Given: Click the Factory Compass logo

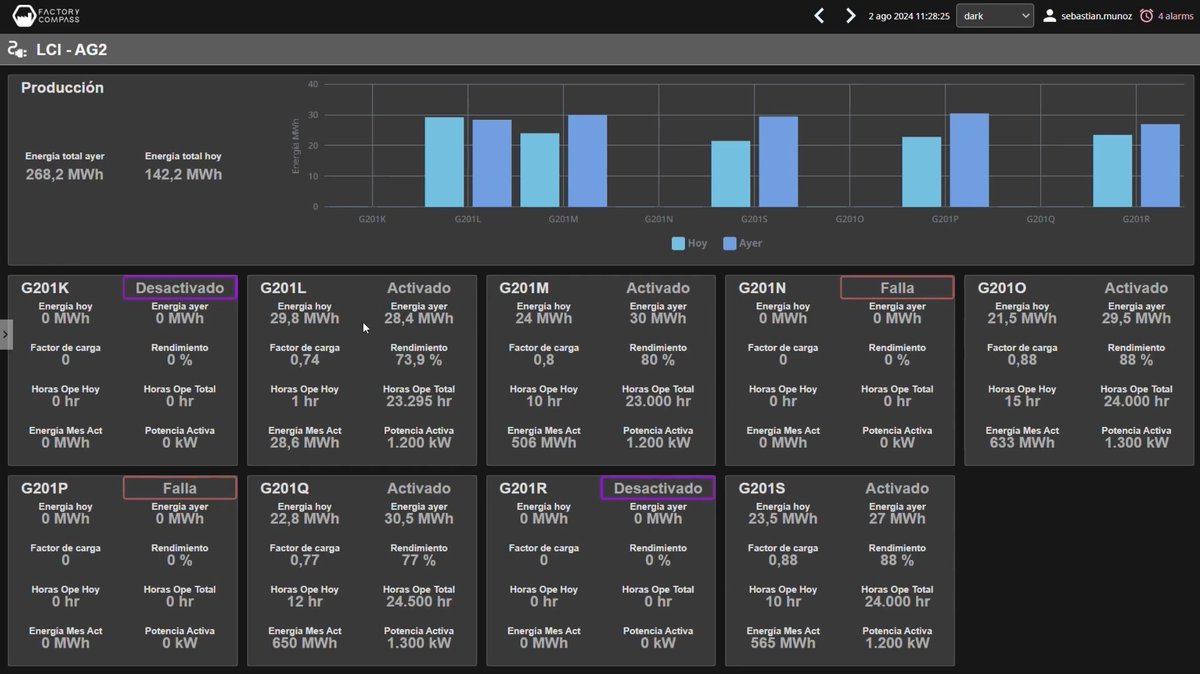Looking at the screenshot, I should point(46,15).
